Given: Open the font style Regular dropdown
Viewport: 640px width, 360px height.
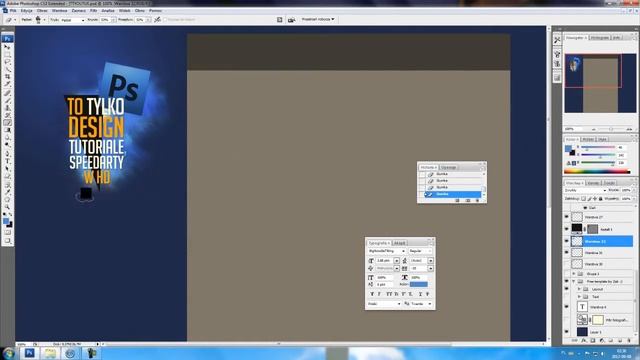Looking at the screenshot, I should pos(420,251).
